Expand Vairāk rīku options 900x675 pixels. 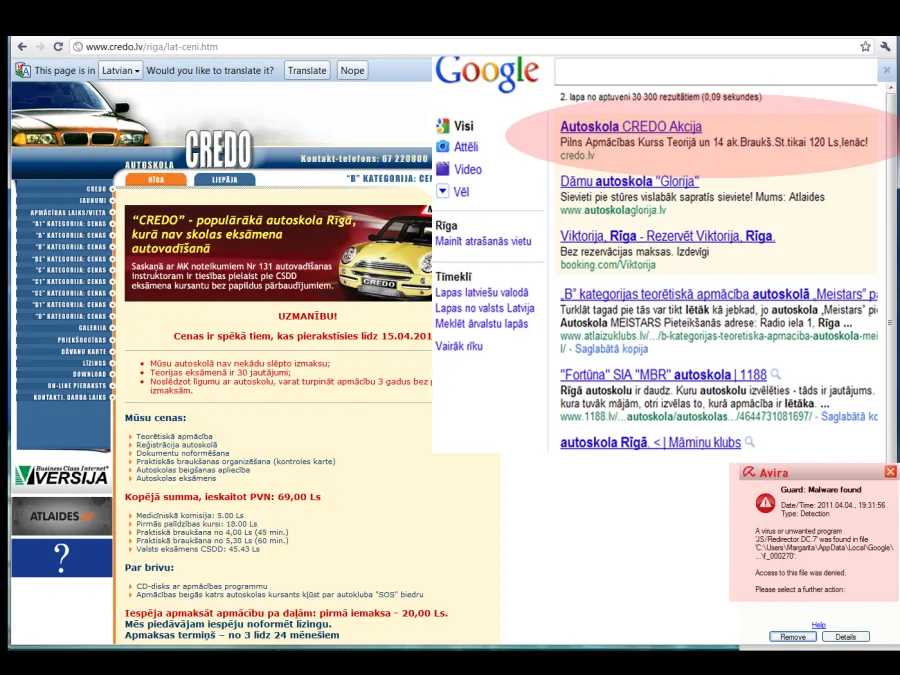coord(459,346)
